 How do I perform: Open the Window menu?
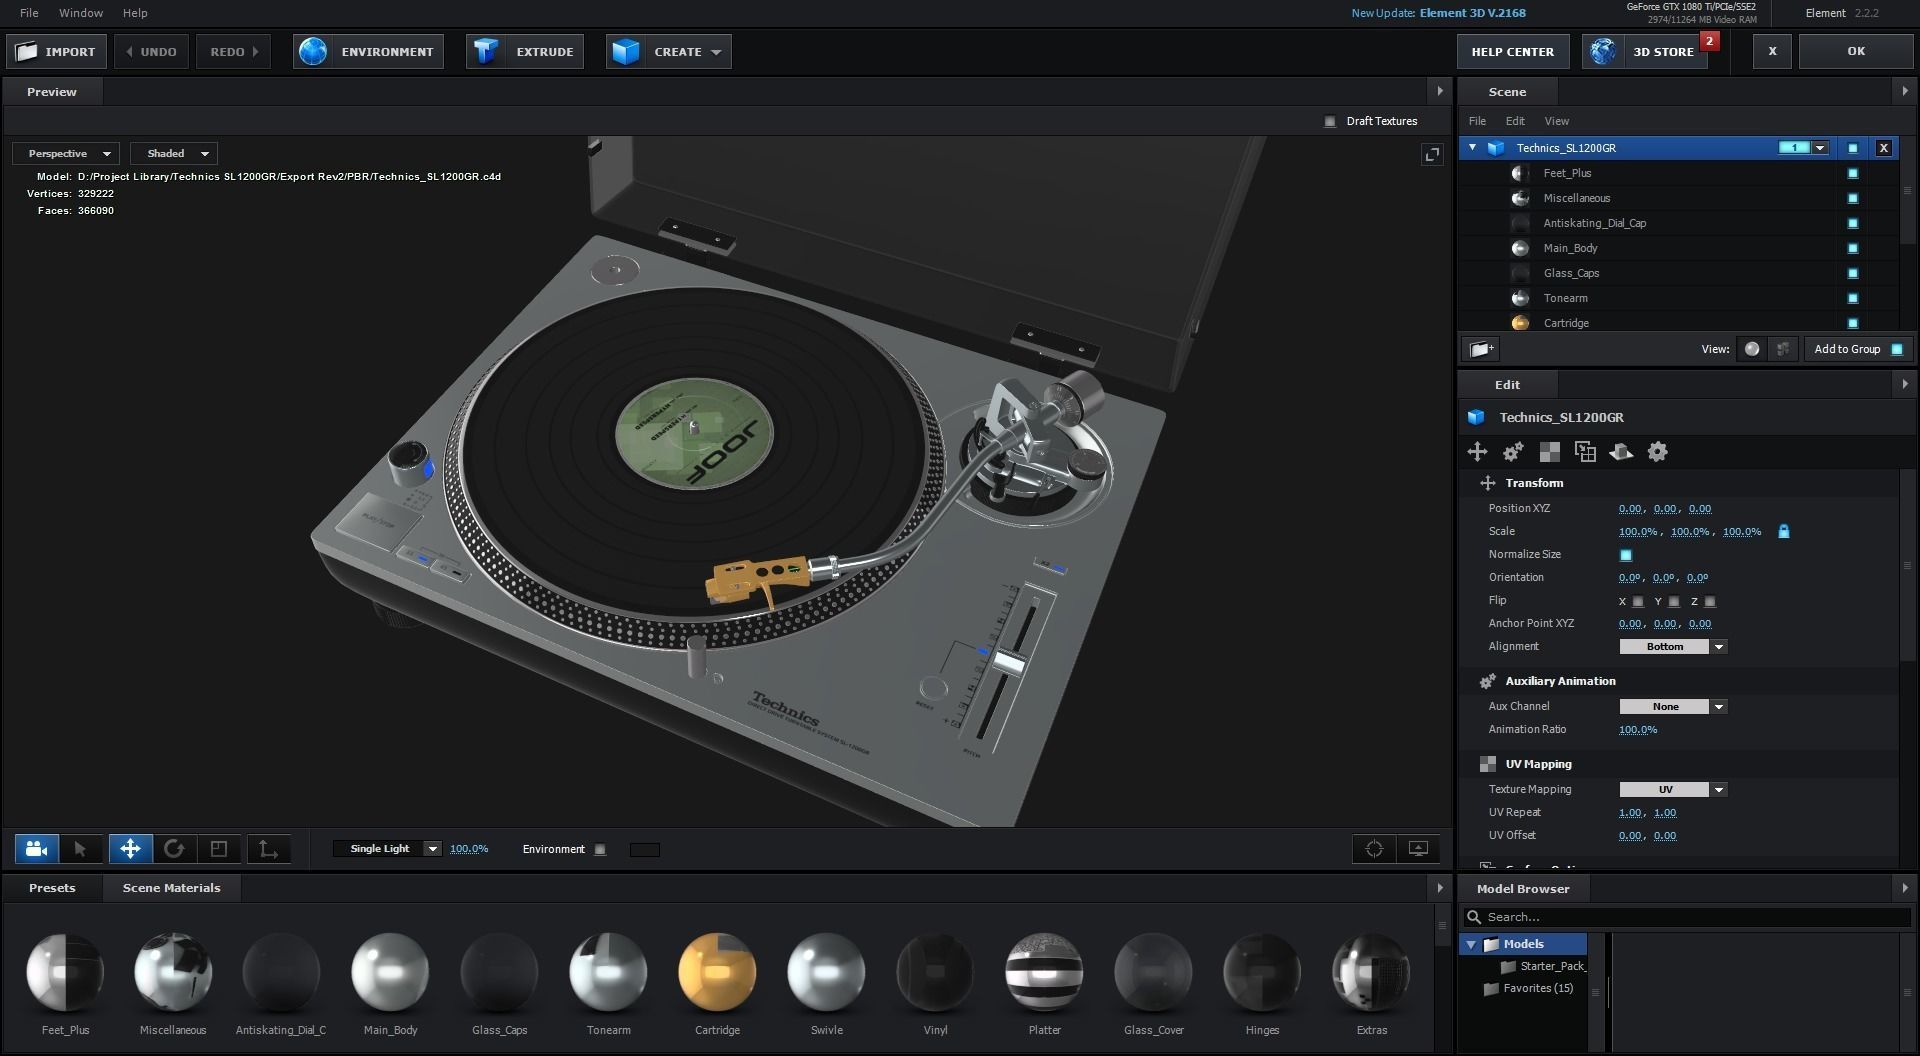[81, 13]
